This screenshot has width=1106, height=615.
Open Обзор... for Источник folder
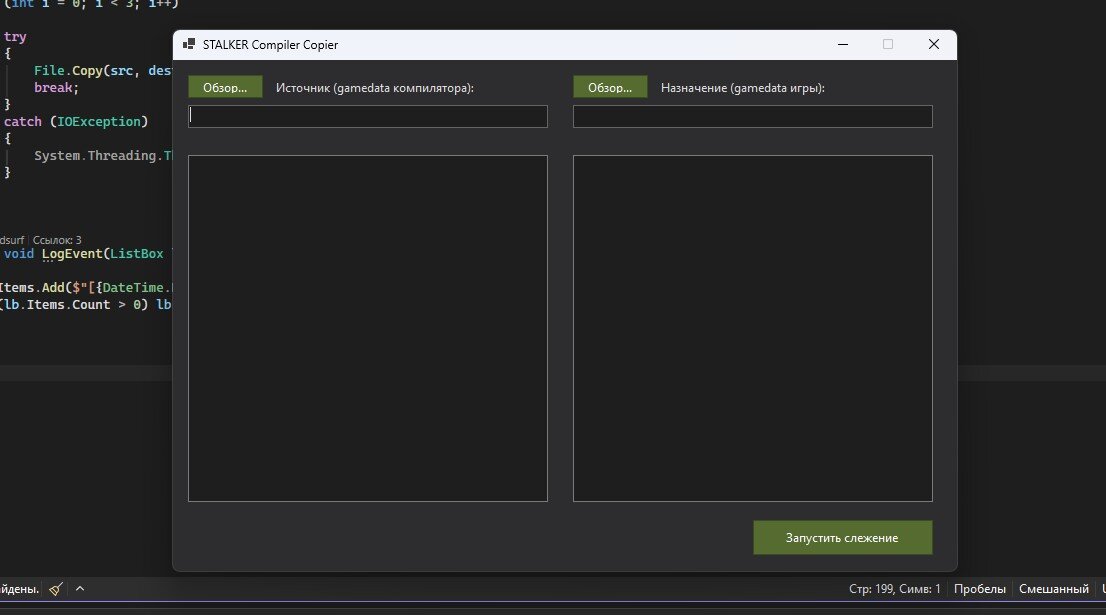tap(225, 87)
